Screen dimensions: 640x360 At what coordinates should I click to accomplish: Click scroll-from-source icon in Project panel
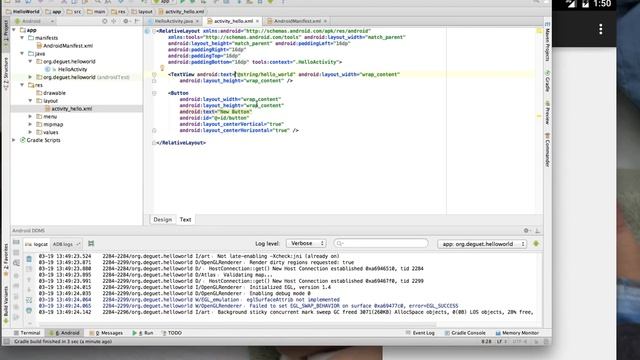click(x=105, y=21)
